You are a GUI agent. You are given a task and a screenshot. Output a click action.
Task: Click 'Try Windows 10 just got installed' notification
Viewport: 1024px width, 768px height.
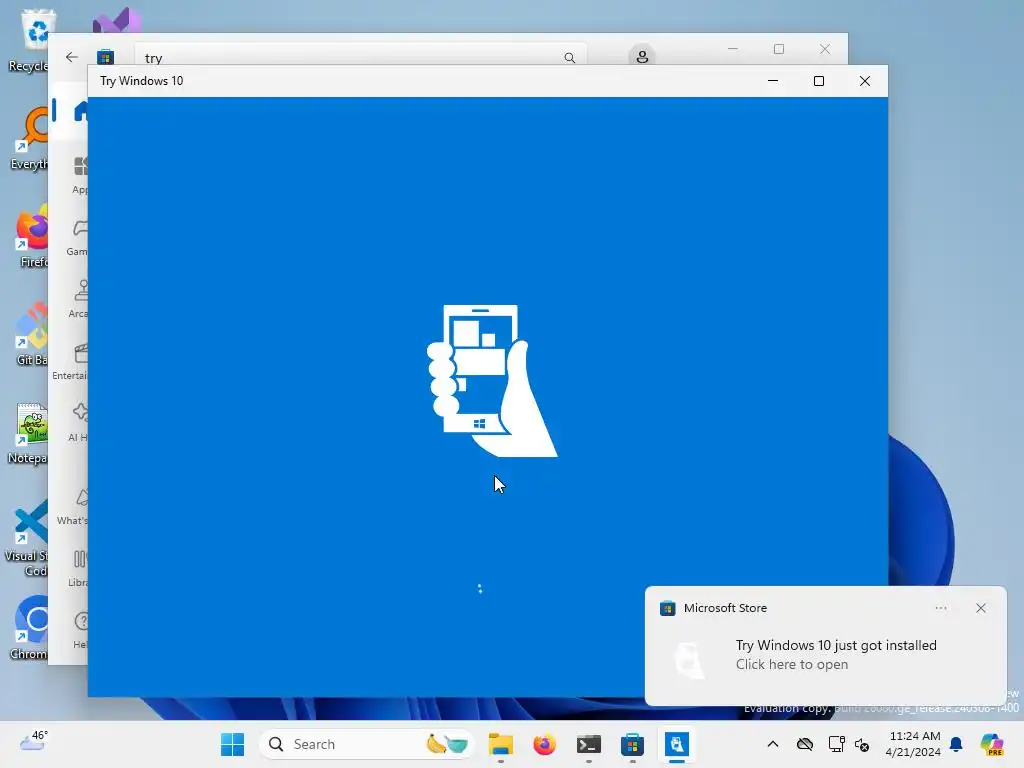(x=836, y=645)
